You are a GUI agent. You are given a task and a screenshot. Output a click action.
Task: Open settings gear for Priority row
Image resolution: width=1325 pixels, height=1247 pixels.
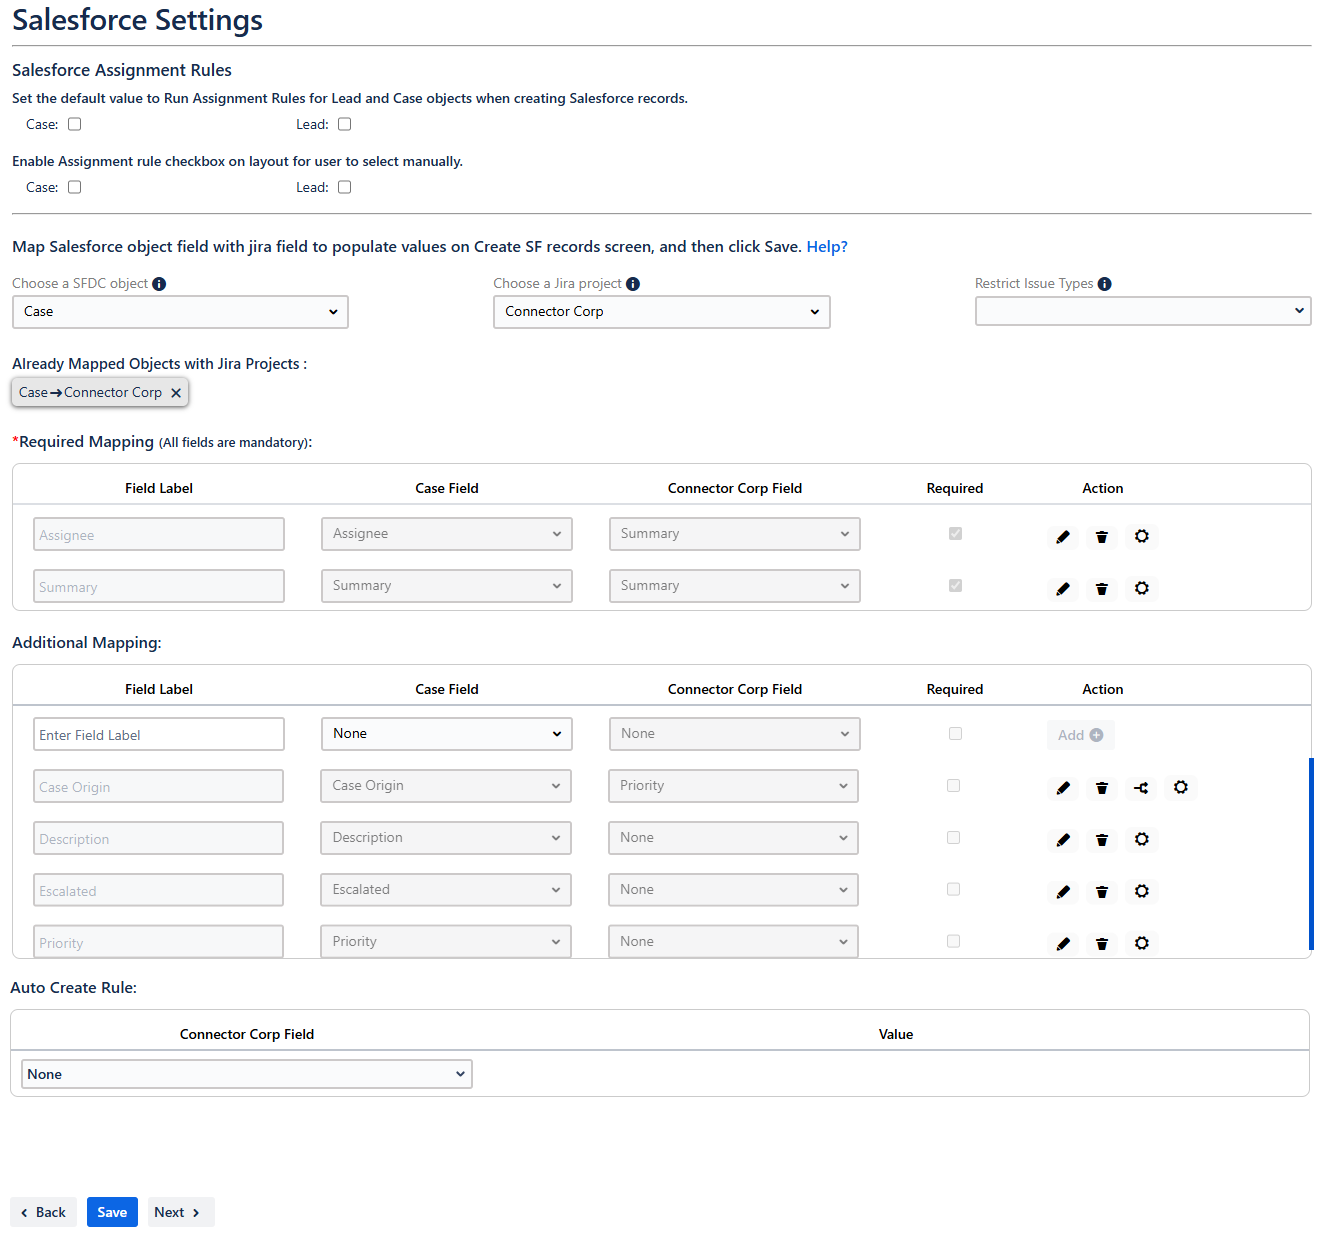pyautogui.click(x=1142, y=944)
